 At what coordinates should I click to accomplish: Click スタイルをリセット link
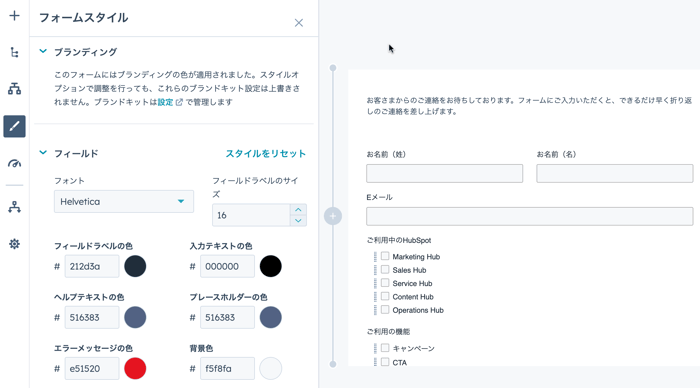click(x=266, y=154)
